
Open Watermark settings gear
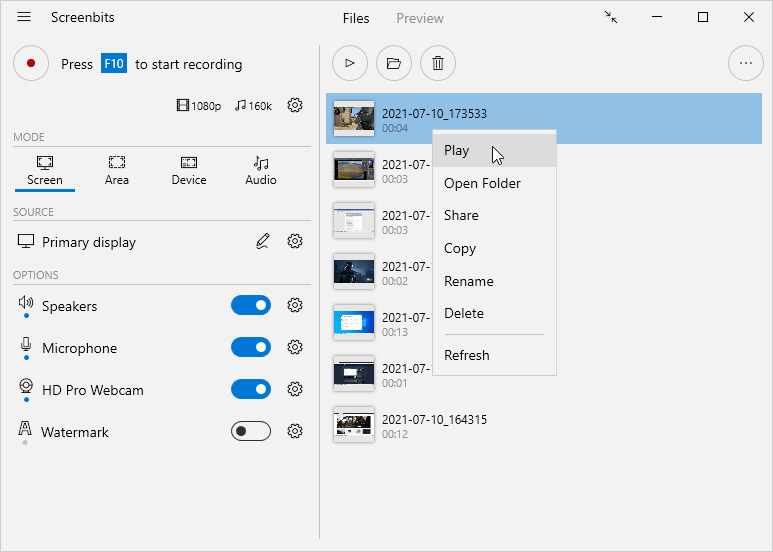point(295,431)
